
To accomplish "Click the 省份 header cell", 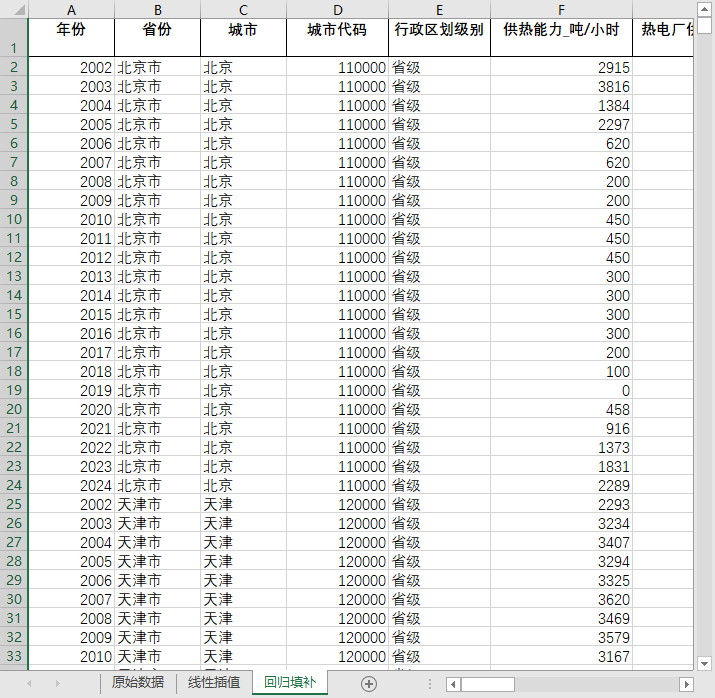I will (157, 38).
